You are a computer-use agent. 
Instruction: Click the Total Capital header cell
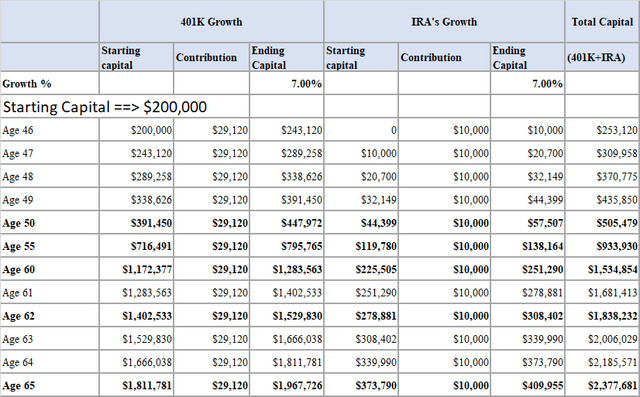pos(602,22)
